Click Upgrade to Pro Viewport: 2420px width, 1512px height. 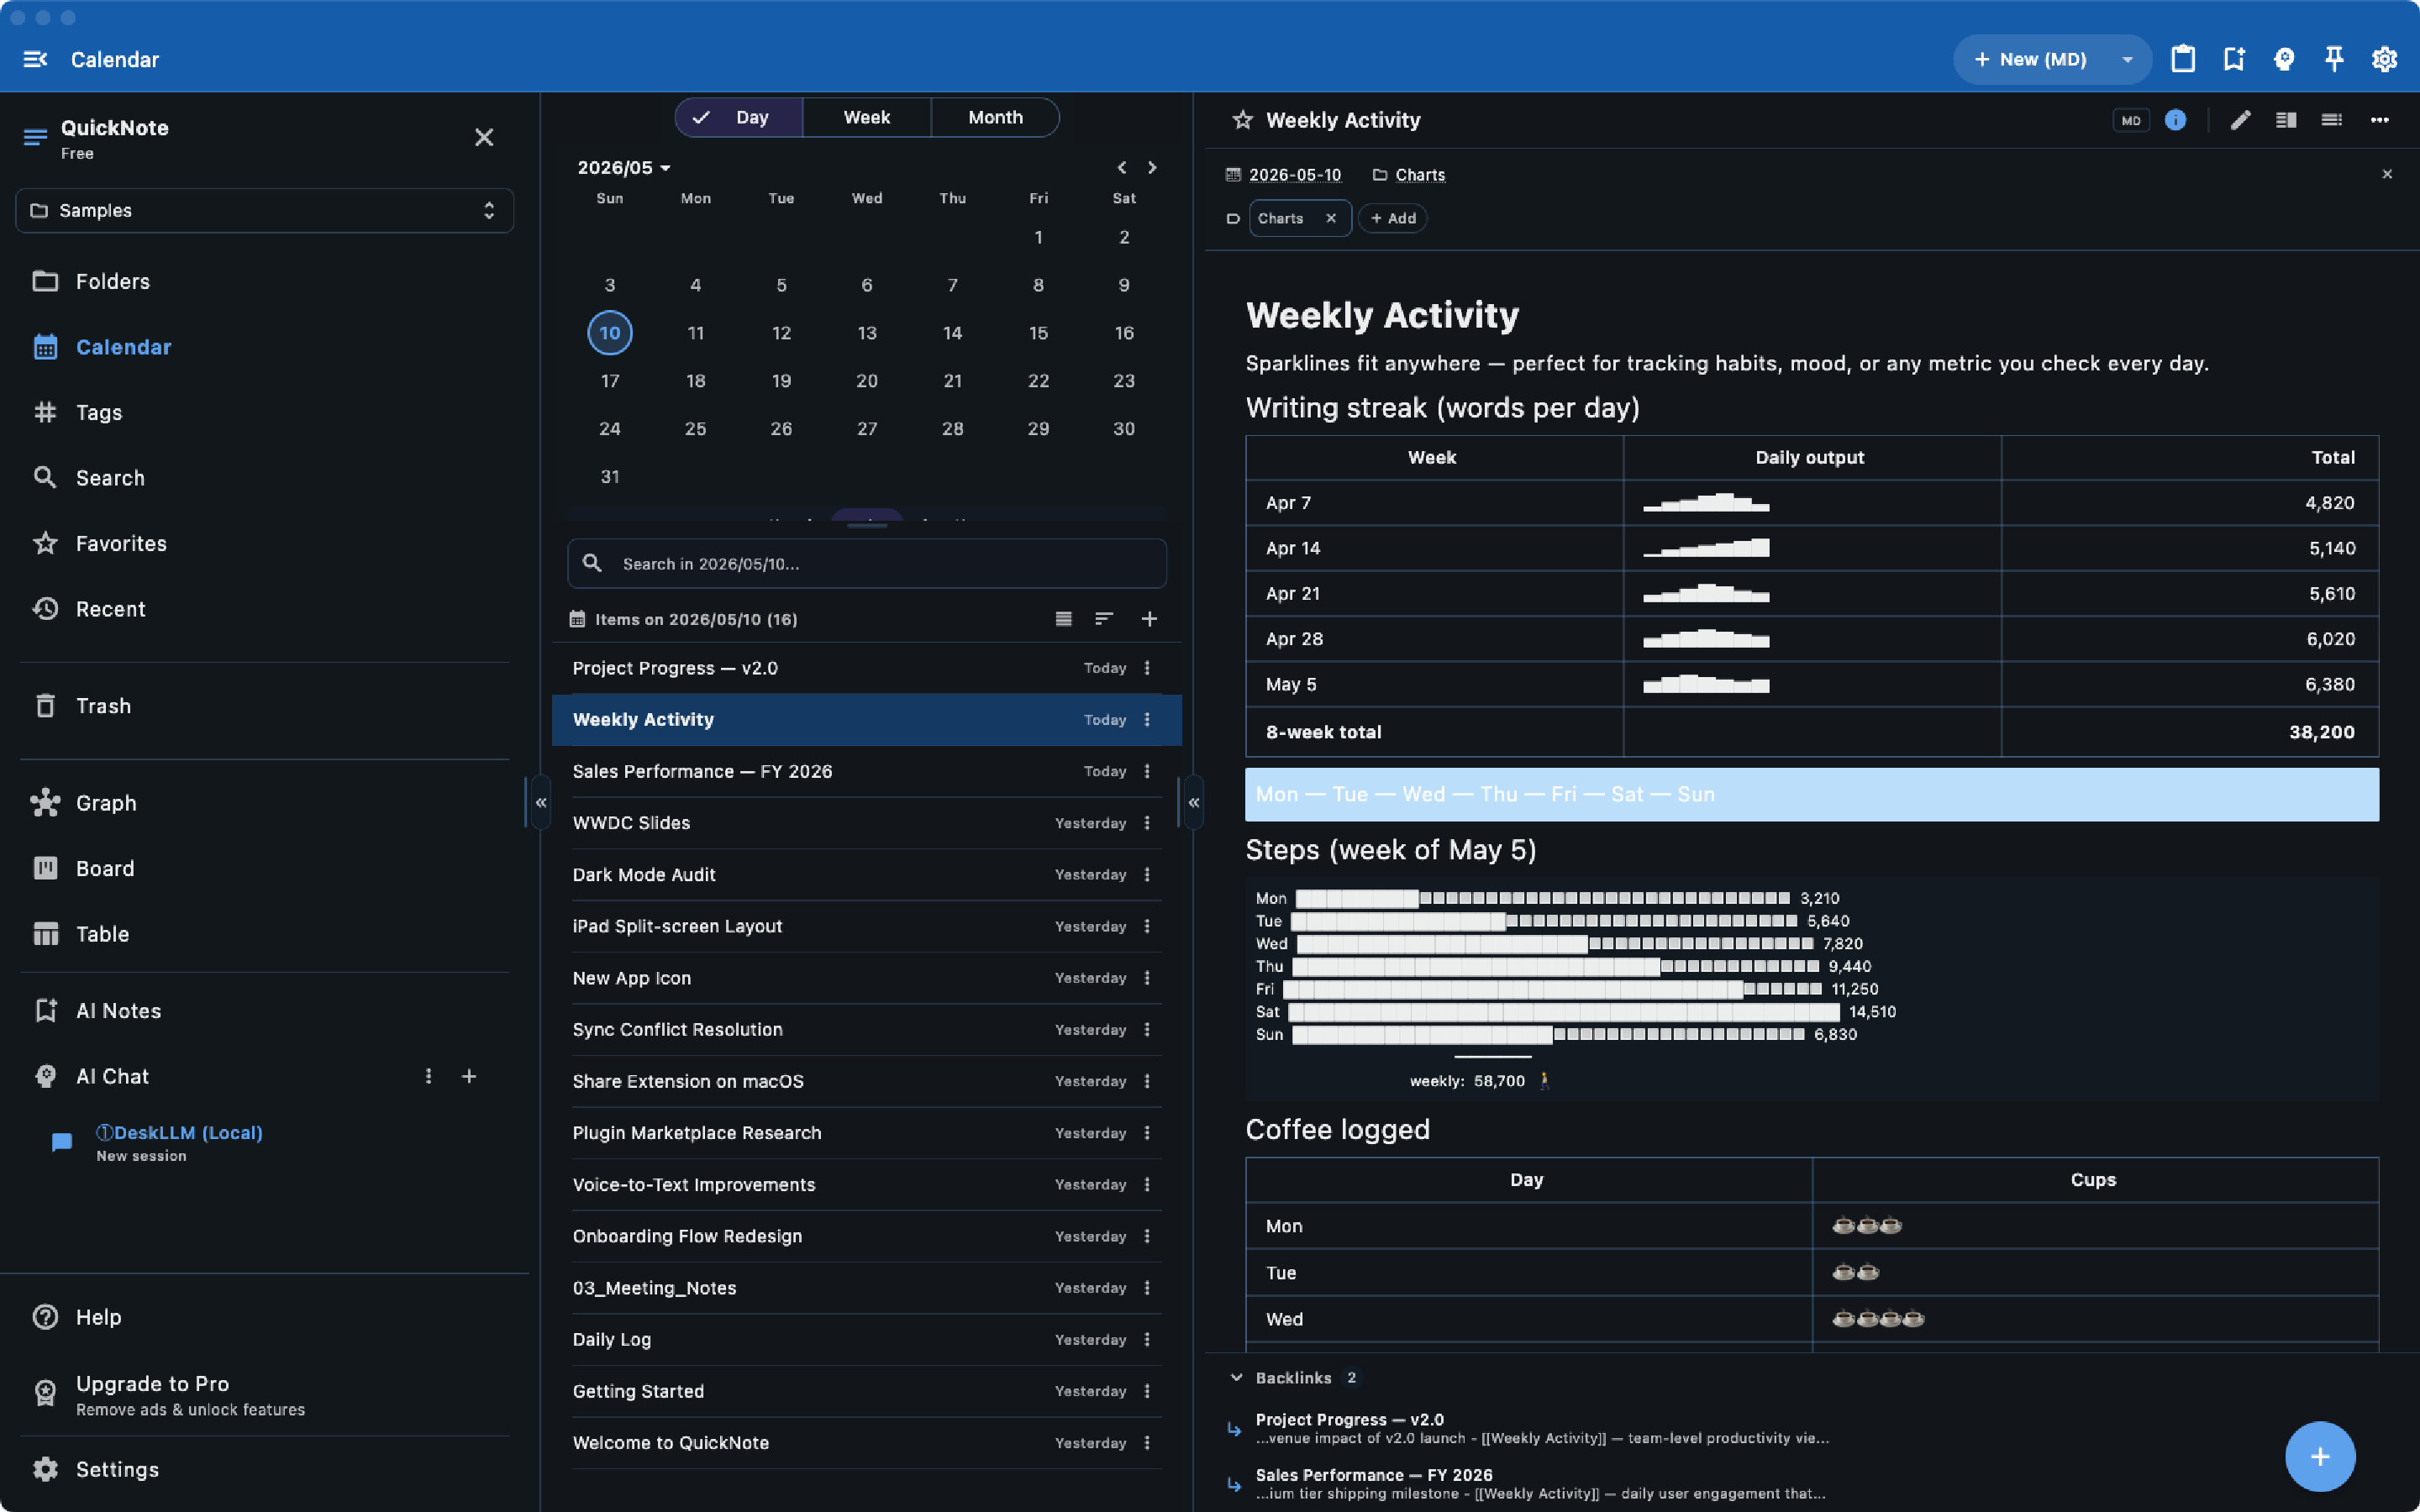(x=264, y=1395)
